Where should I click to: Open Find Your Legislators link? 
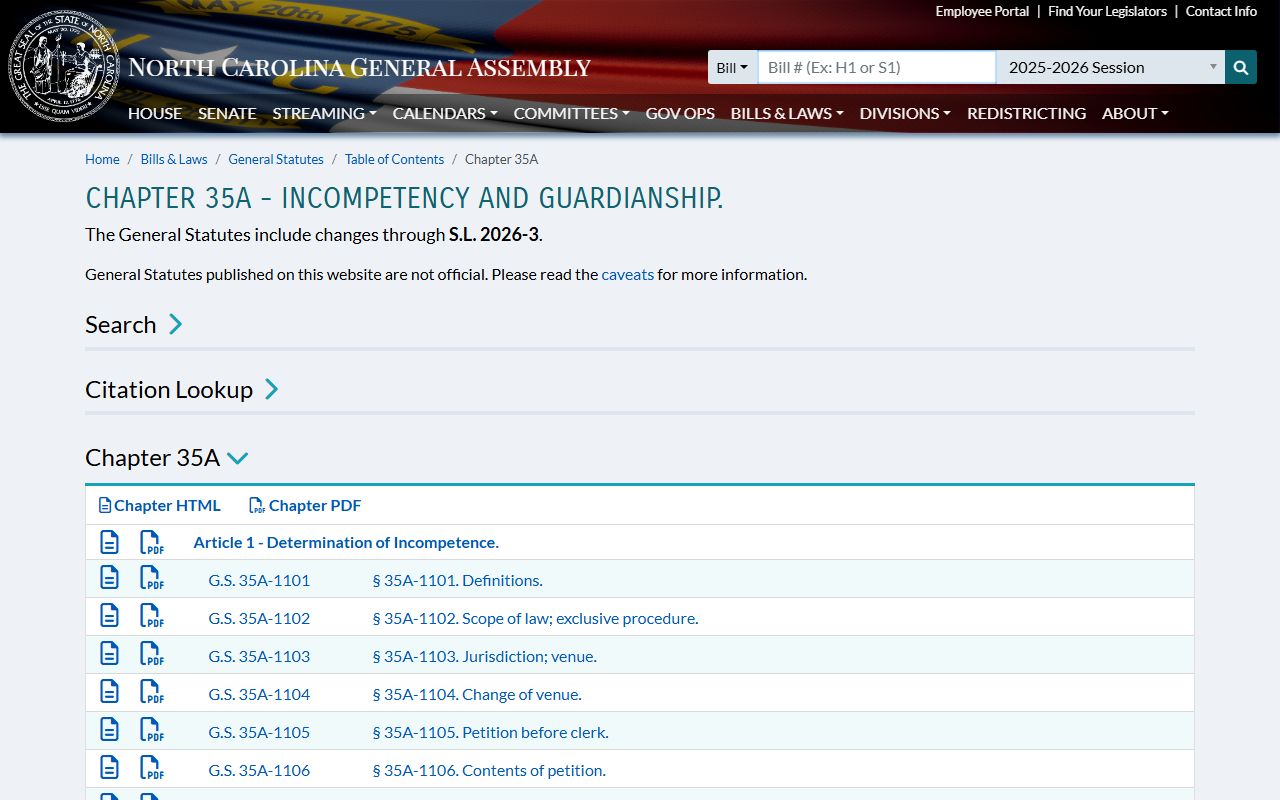click(1107, 11)
